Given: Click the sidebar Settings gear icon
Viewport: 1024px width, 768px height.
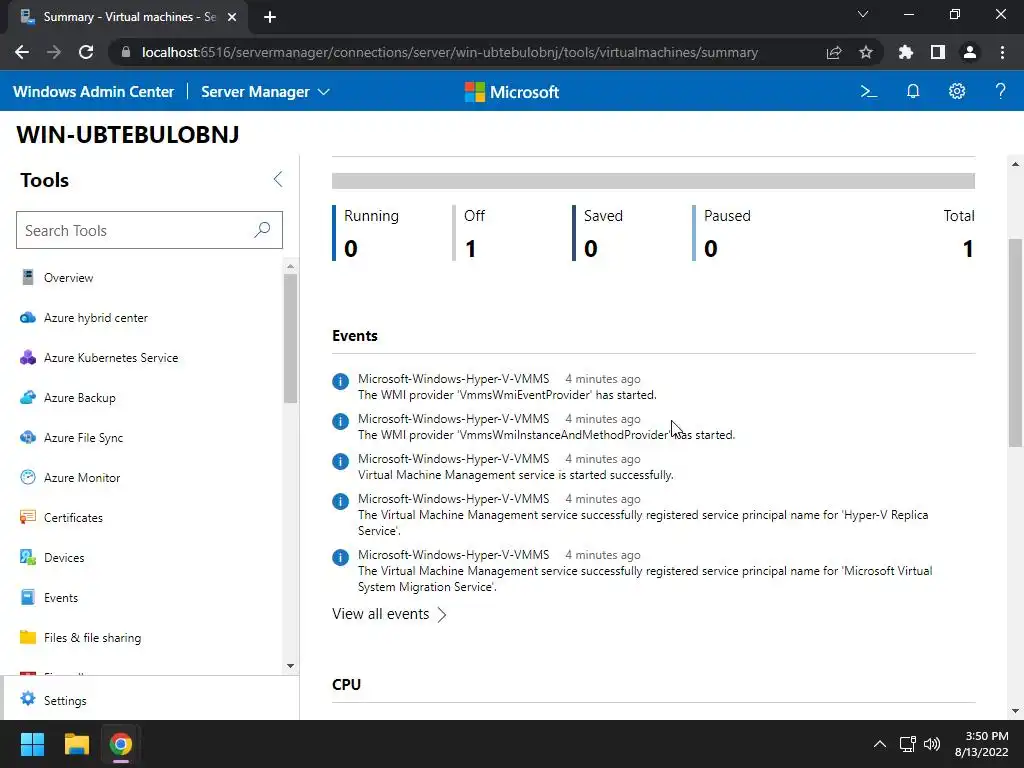Looking at the screenshot, I should (x=27, y=699).
